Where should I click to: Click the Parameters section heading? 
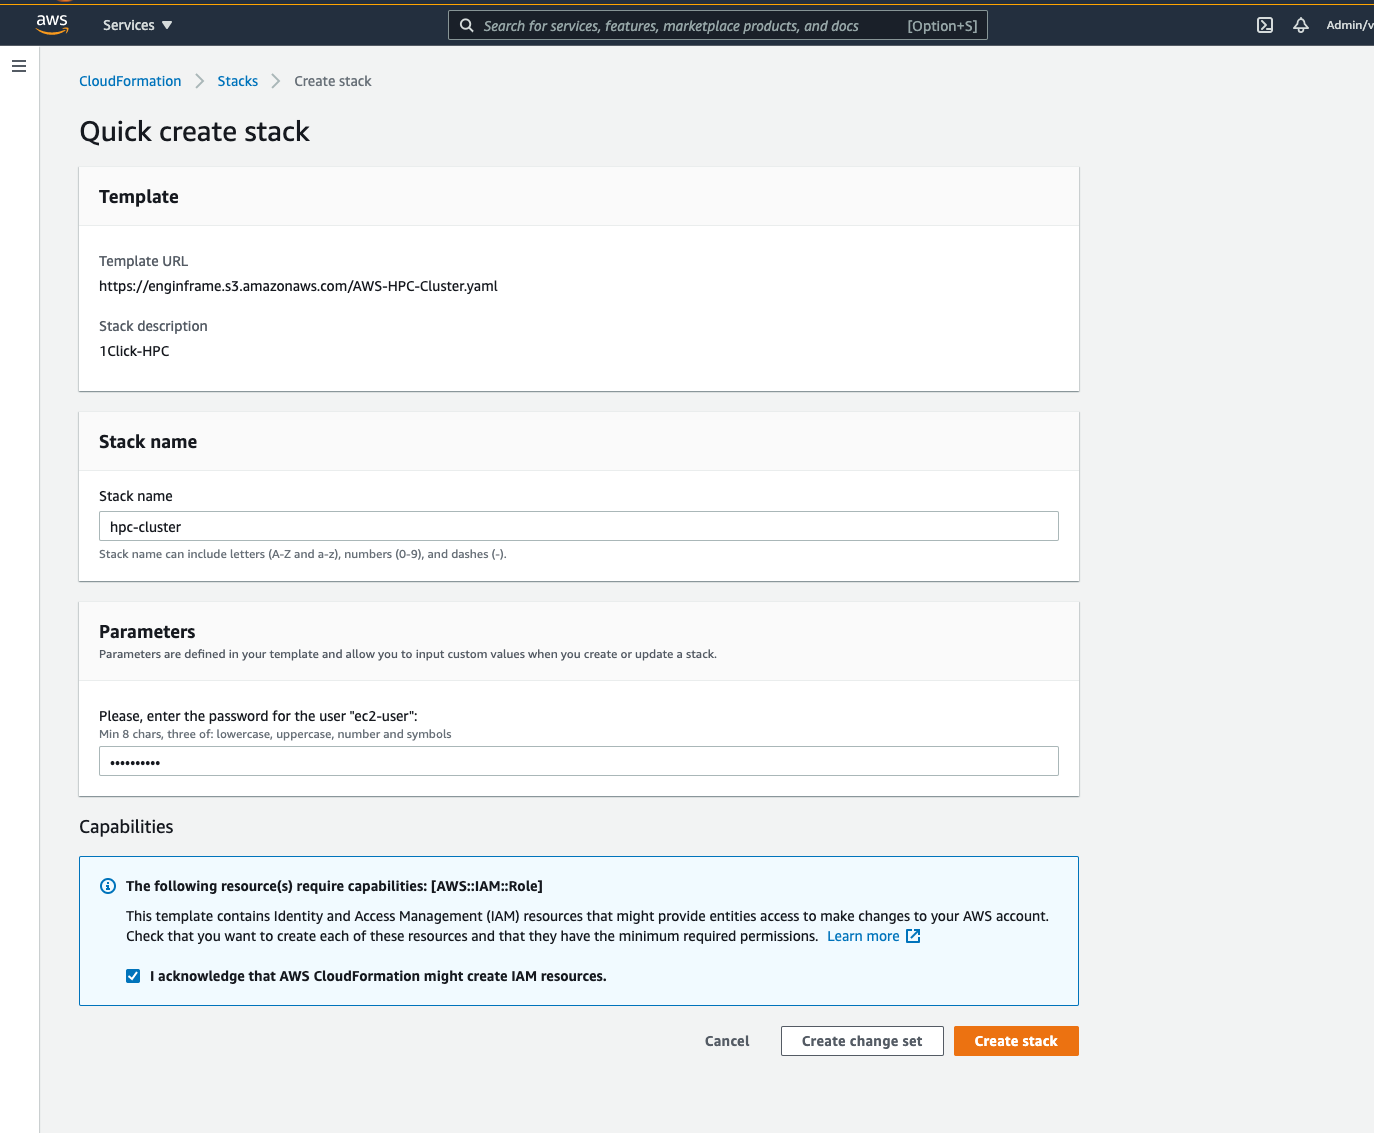[x=147, y=632]
